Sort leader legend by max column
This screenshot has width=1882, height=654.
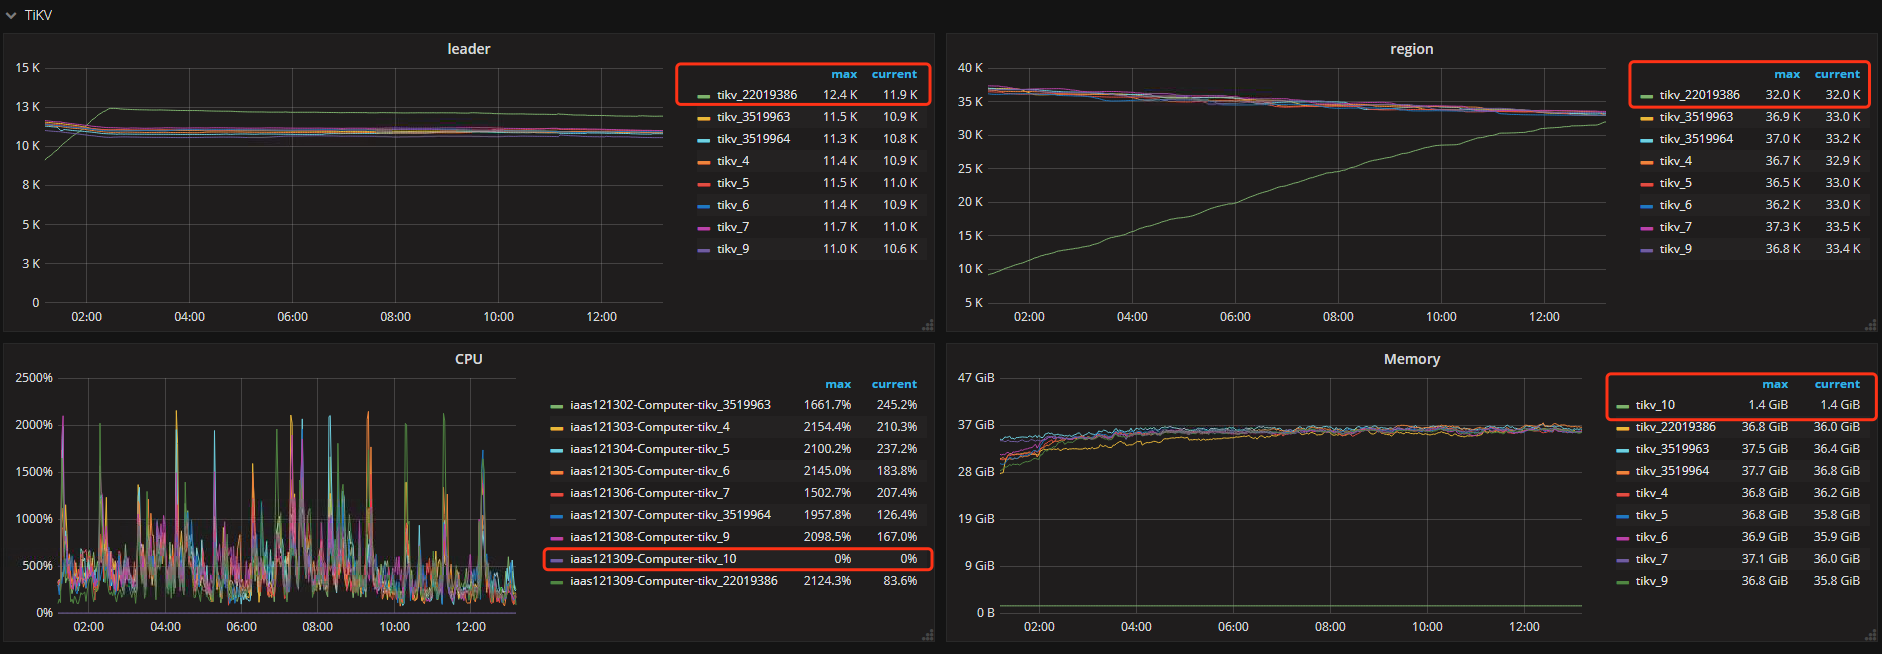(x=843, y=74)
